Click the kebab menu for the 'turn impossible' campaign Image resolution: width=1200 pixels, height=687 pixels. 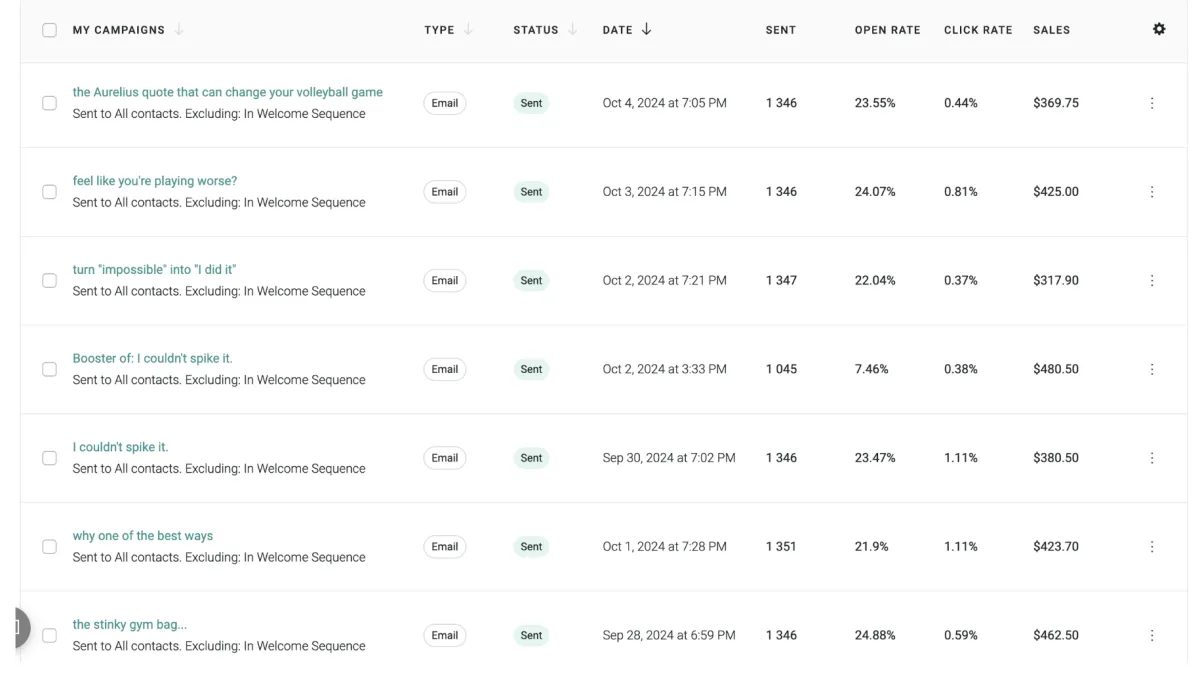[x=1152, y=281]
